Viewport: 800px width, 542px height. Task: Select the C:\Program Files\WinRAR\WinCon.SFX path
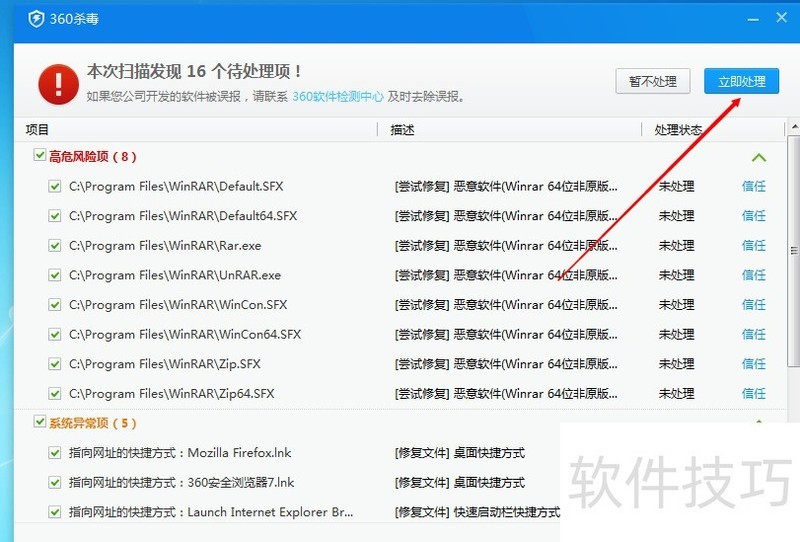178,305
